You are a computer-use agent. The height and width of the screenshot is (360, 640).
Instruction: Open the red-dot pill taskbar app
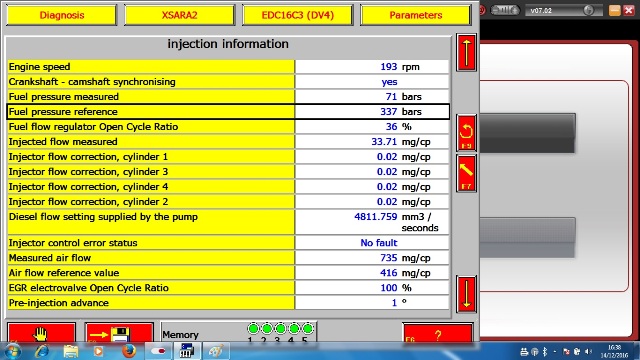158,351
